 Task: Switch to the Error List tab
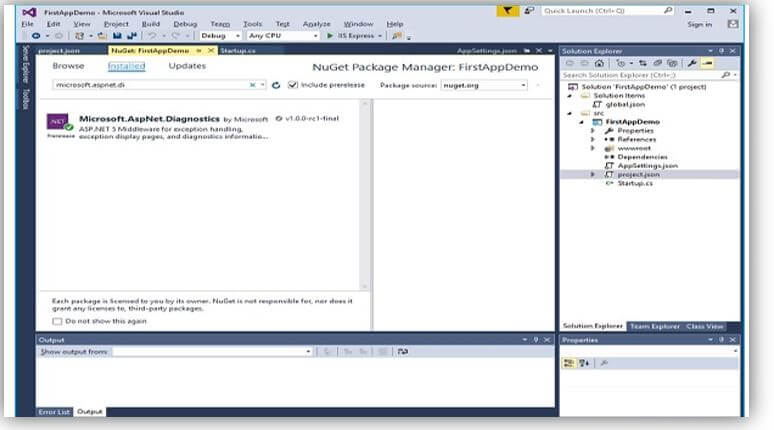click(54, 412)
